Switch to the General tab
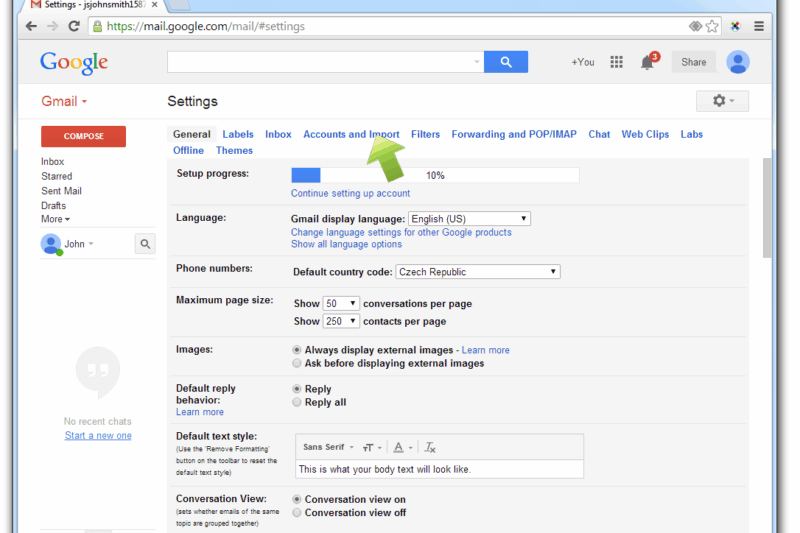 point(191,134)
